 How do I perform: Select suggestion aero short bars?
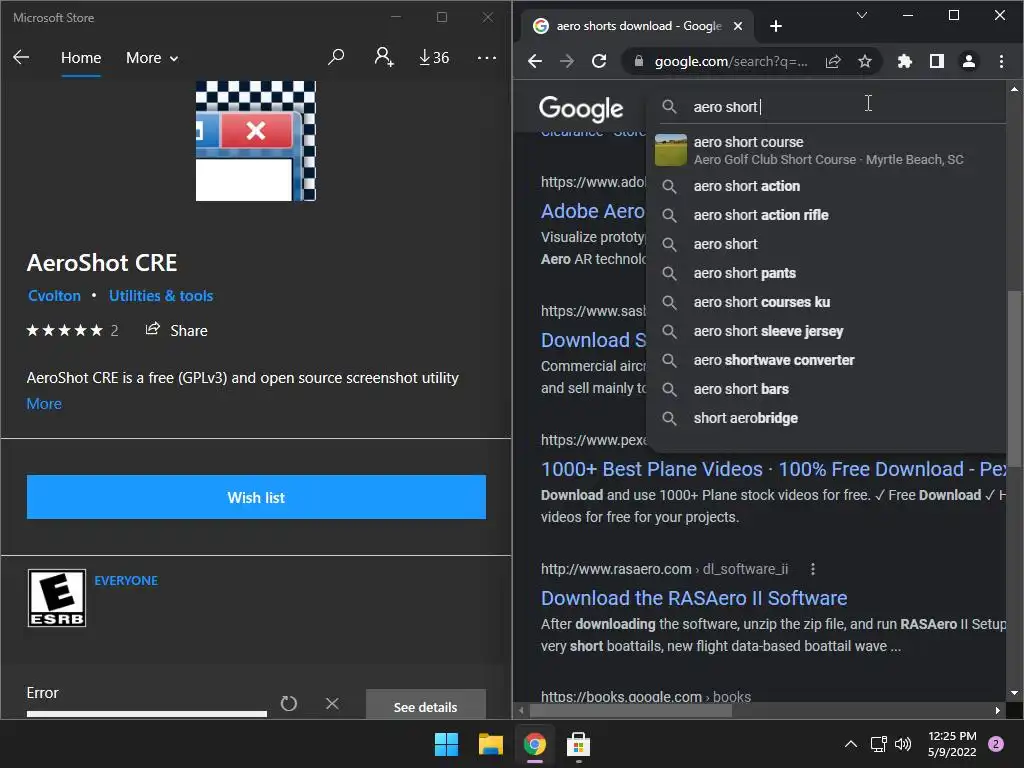click(x=828, y=389)
